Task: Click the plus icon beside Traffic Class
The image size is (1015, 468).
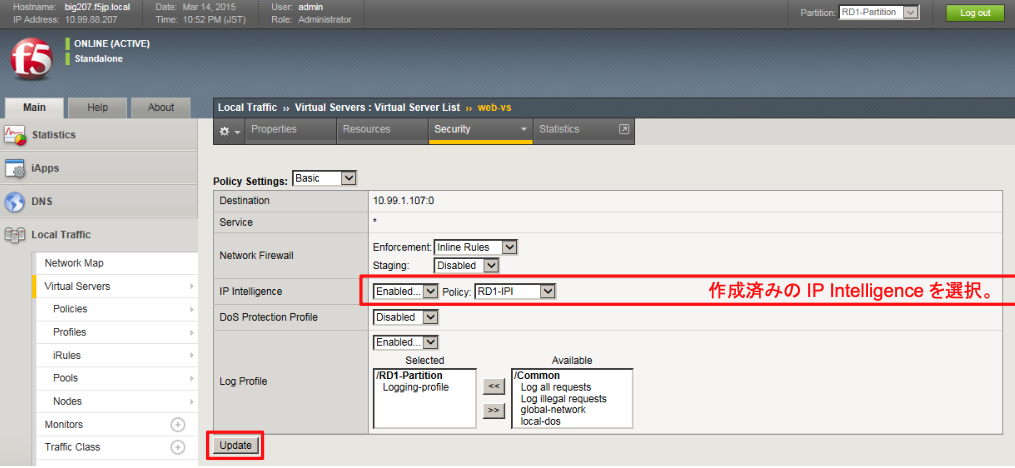Action: [177, 448]
